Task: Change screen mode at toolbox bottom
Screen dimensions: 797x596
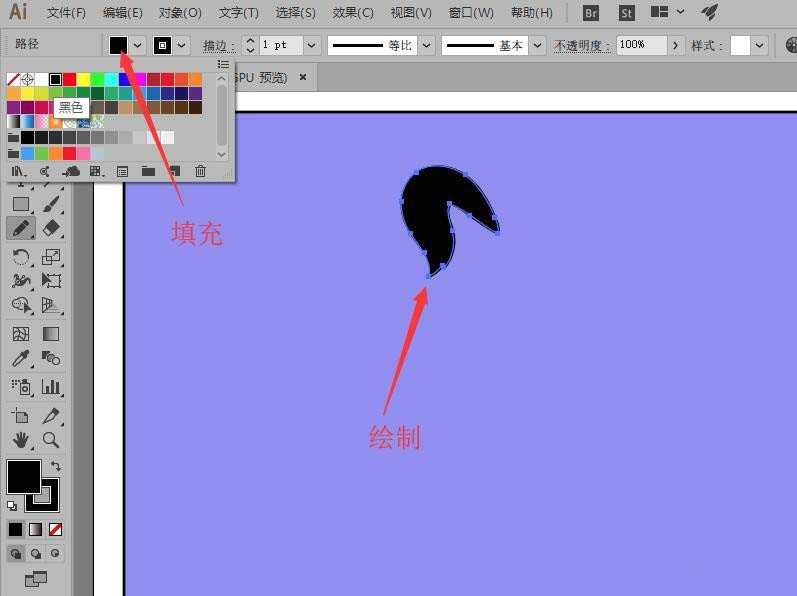Action: (x=36, y=578)
